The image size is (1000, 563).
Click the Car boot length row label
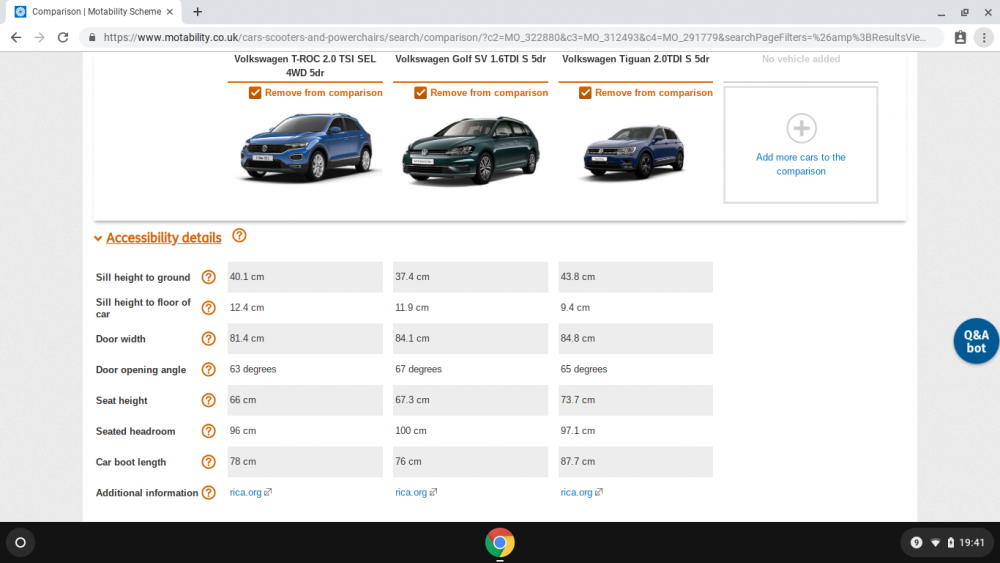point(131,462)
